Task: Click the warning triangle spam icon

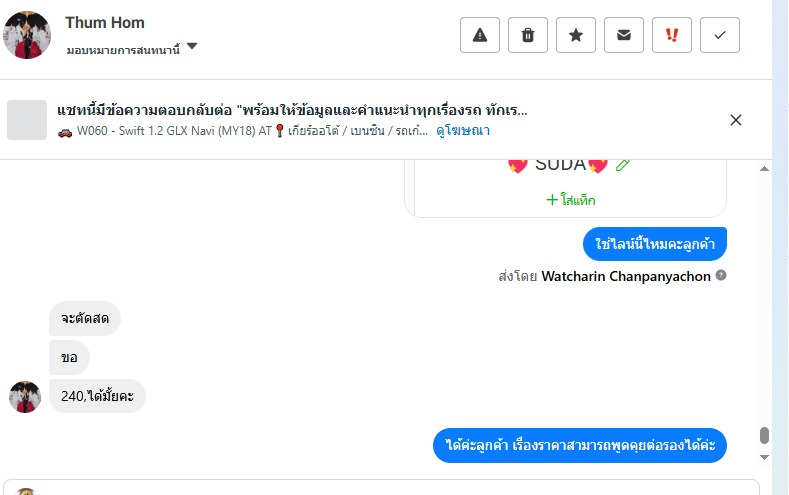Action: [x=480, y=35]
